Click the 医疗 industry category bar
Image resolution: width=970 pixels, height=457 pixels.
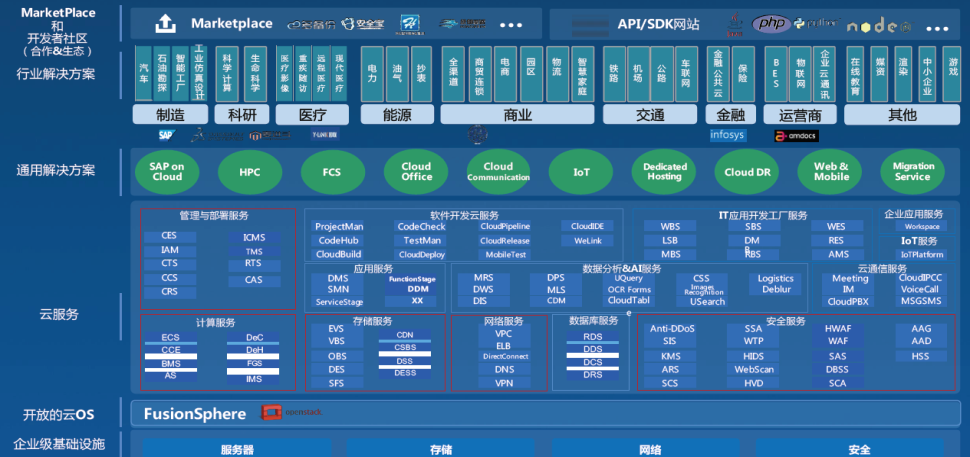pyautogui.click(x=312, y=114)
